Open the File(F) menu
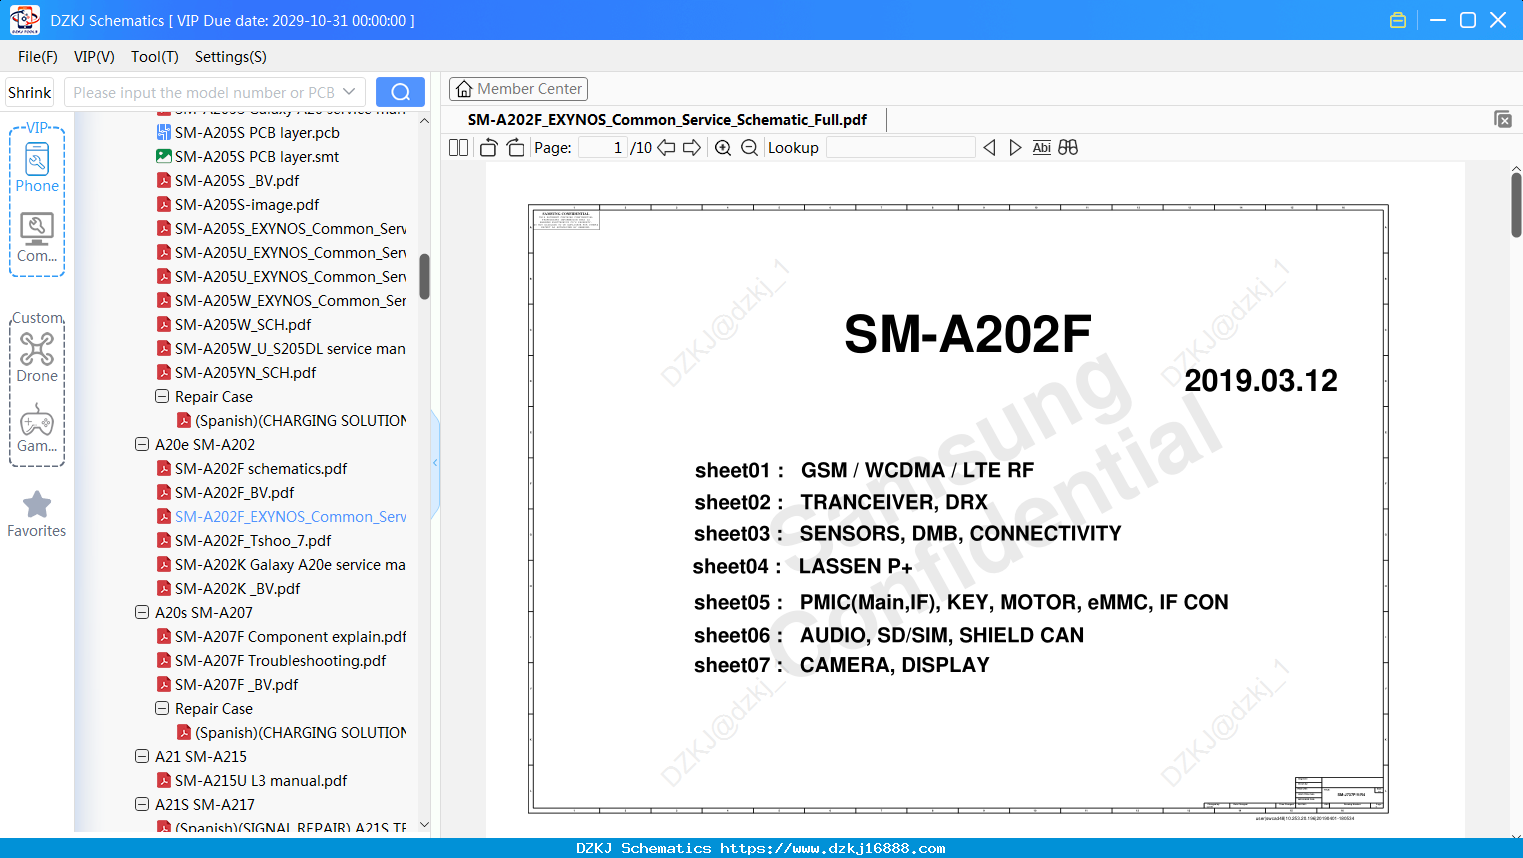 point(38,57)
